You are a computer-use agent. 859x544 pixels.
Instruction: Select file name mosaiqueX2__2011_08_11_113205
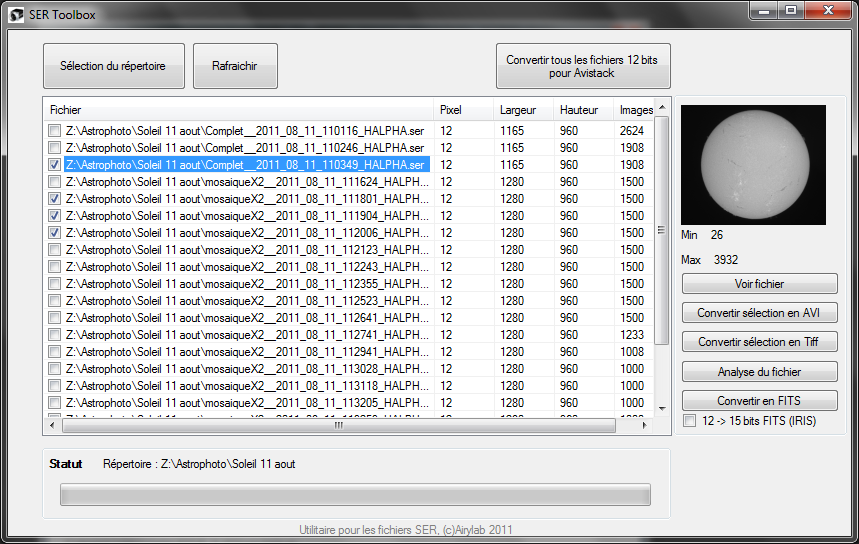click(x=247, y=402)
